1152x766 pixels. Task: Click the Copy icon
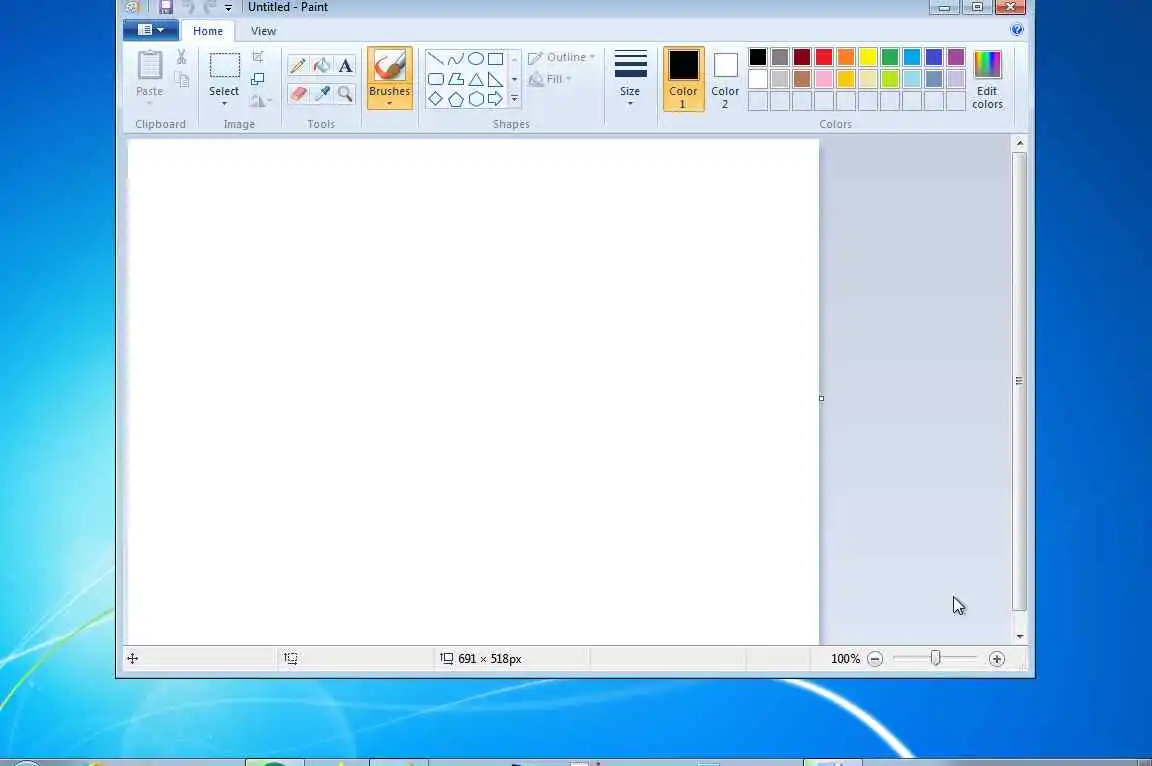coord(181,79)
